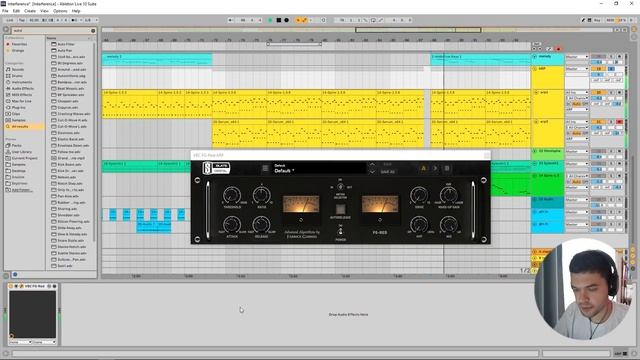Select the Instruments browser category

[22, 82]
